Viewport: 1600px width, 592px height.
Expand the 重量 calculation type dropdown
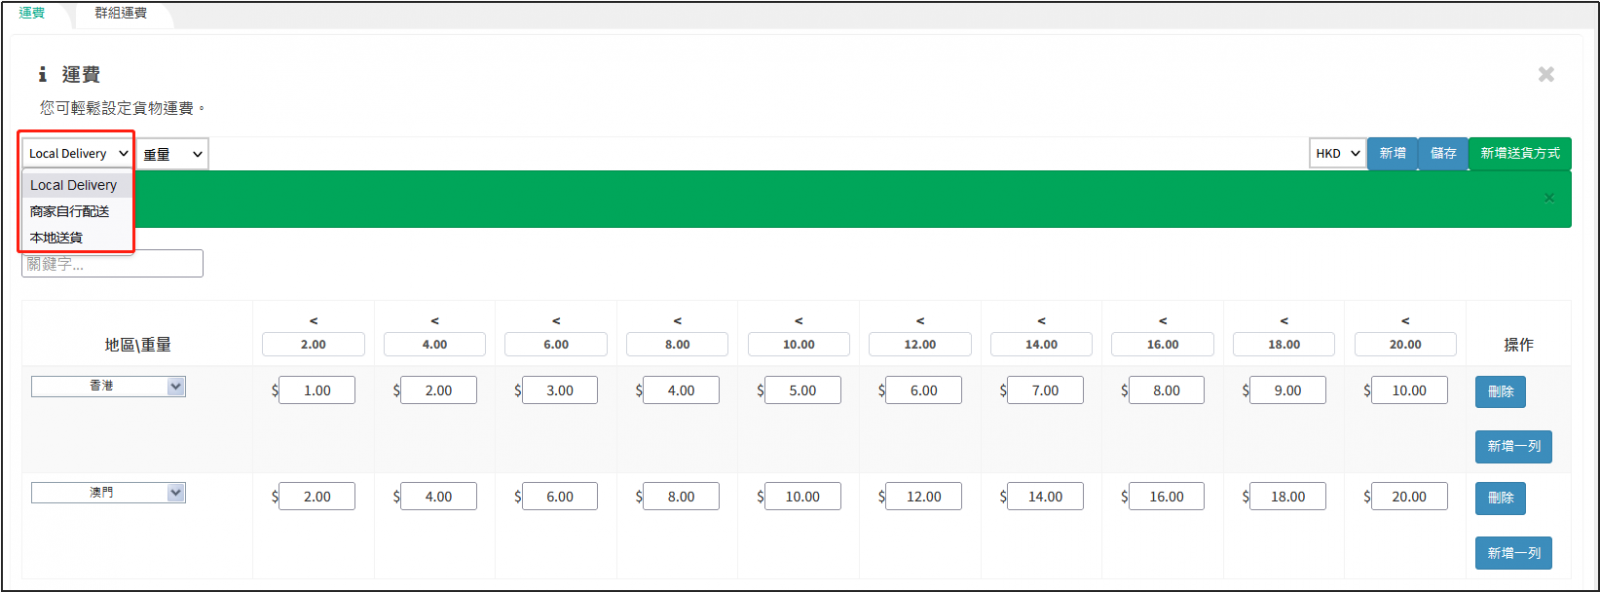click(172, 154)
